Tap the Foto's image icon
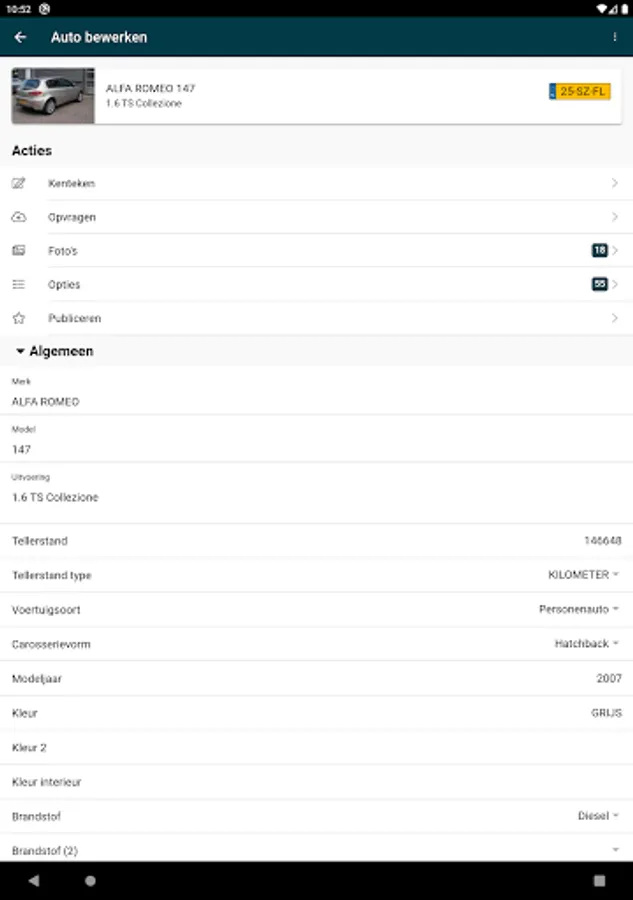 pyautogui.click(x=18, y=251)
